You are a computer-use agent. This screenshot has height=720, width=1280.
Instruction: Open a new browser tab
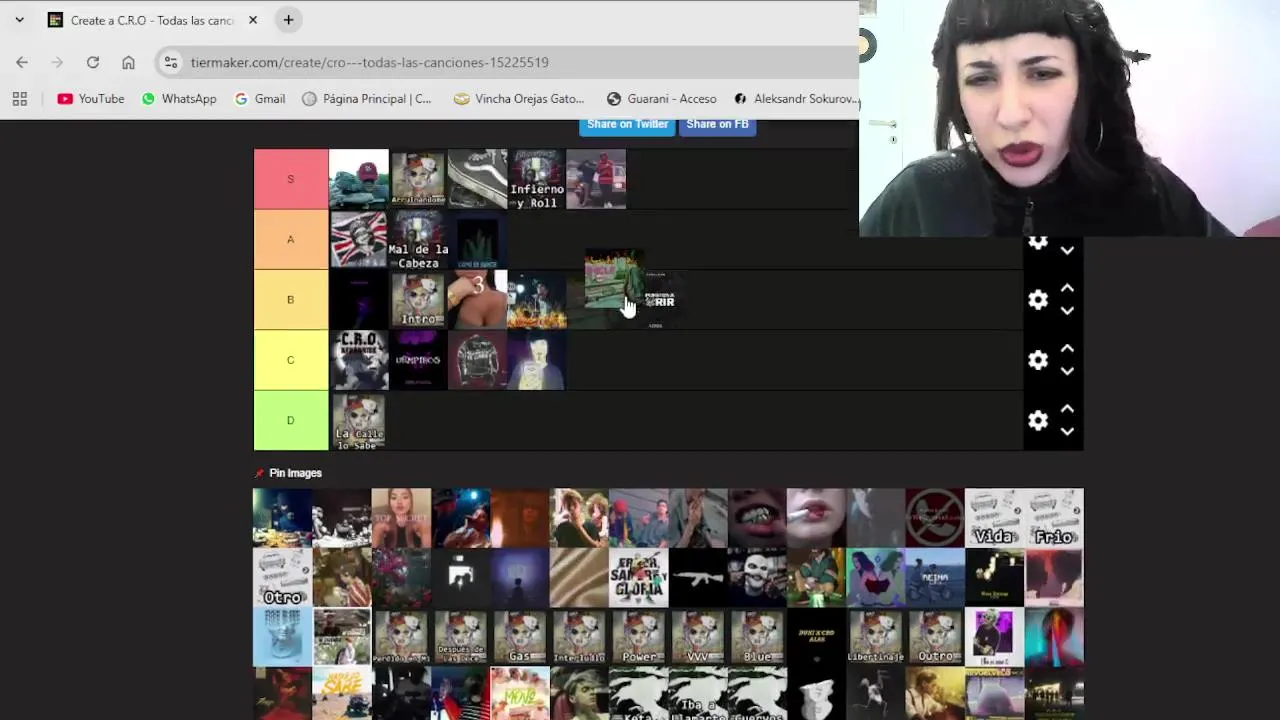(288, 20)
